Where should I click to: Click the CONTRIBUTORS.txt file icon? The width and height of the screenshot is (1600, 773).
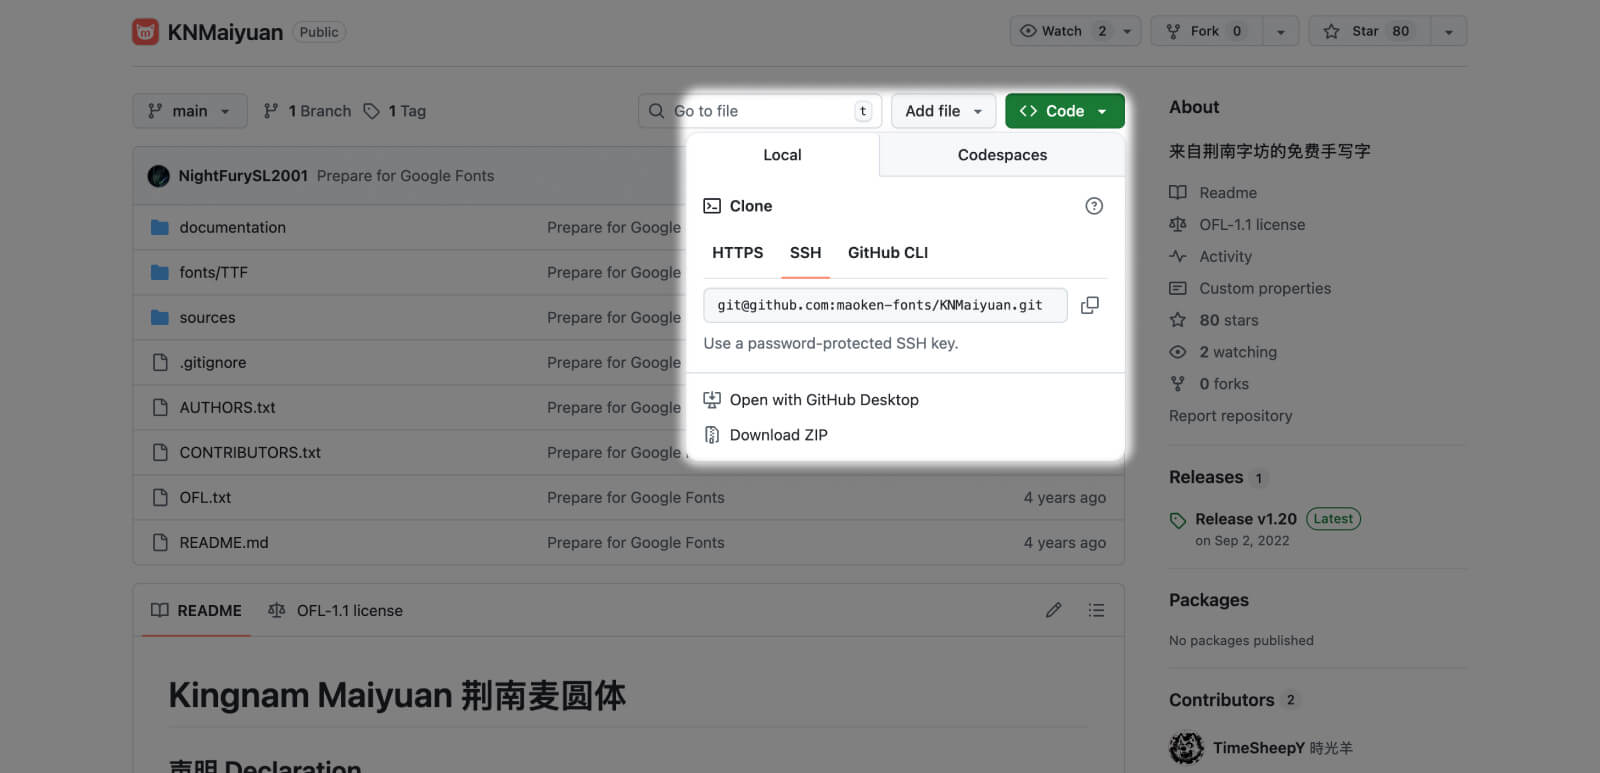[x=160, y=452]
